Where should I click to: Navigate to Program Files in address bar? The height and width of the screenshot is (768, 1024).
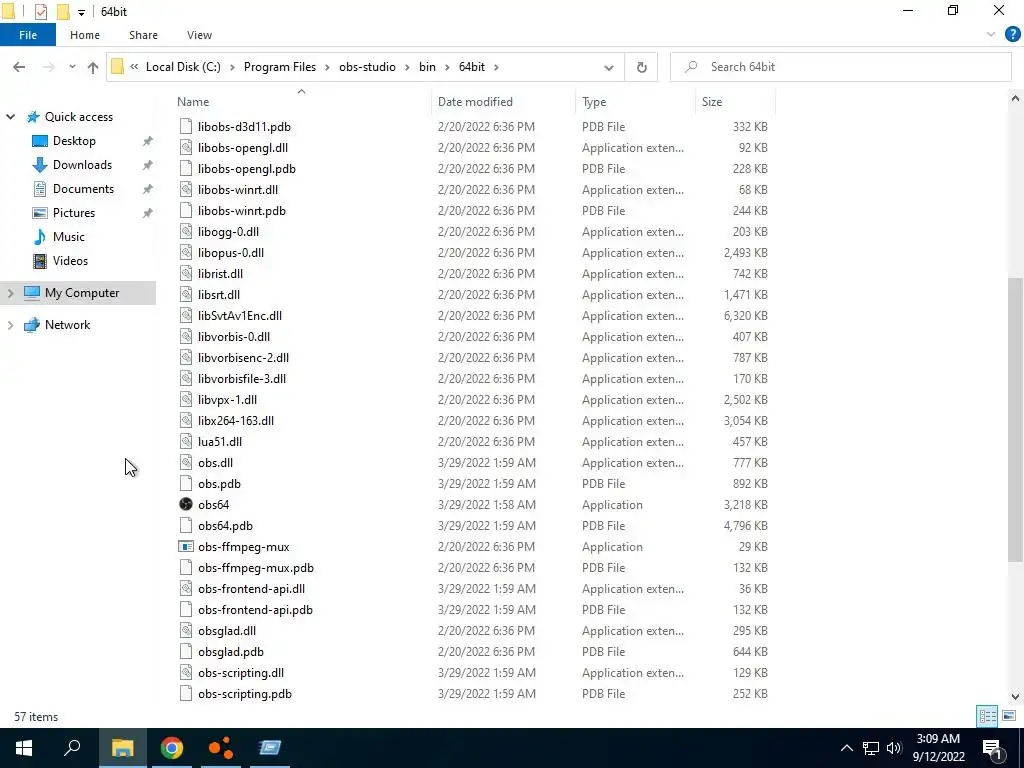click(x=280, y=67)
